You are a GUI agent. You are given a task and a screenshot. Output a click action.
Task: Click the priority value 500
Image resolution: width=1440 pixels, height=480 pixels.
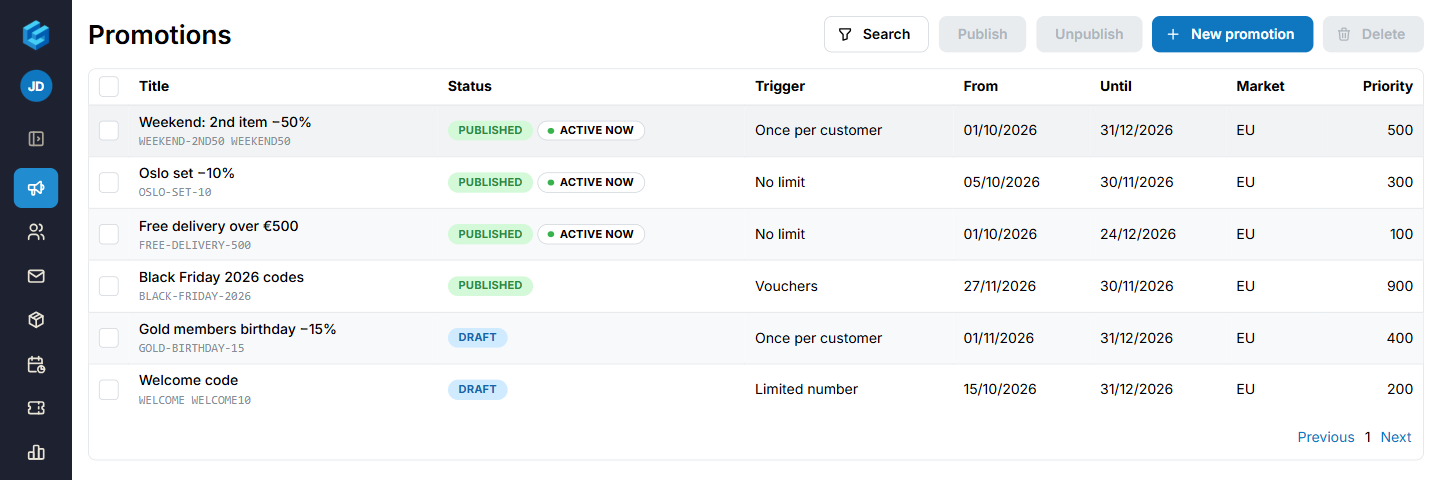(x=1400, y=130)
